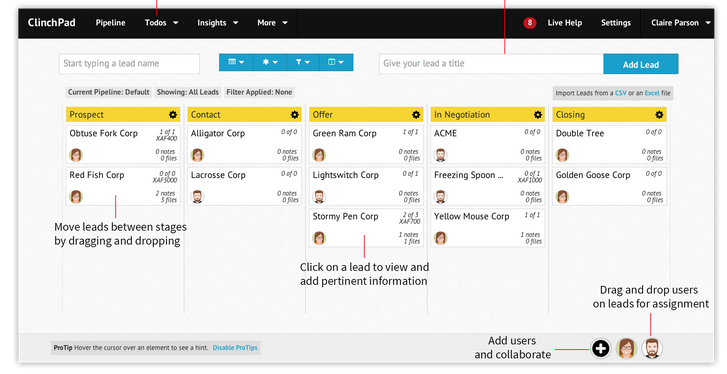727x374 pixels.
Task: Click the red notification badge showing 8
Action: pyautogui.click(x=529, y=23)
